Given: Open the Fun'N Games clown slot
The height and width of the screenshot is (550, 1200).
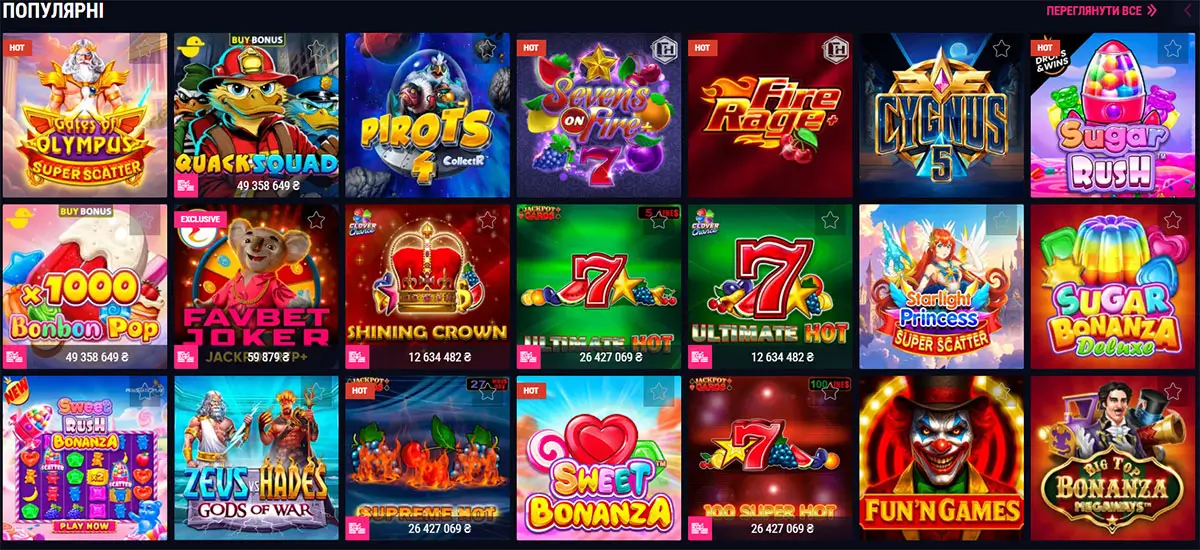Looking at the screenshot, I should coord(942,458).
